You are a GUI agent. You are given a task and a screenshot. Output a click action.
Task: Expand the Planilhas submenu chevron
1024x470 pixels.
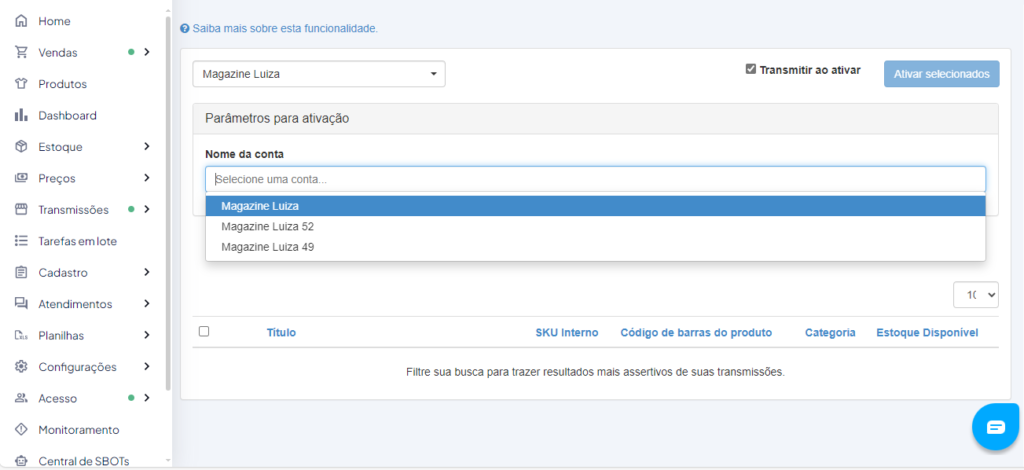point(147,335)
